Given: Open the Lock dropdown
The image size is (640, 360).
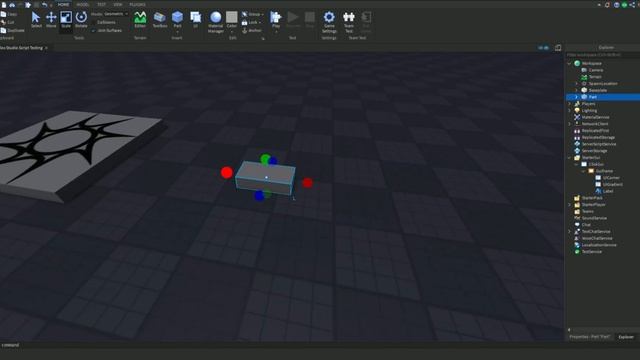Looking at the screenshot, I should tap(251, 22).
